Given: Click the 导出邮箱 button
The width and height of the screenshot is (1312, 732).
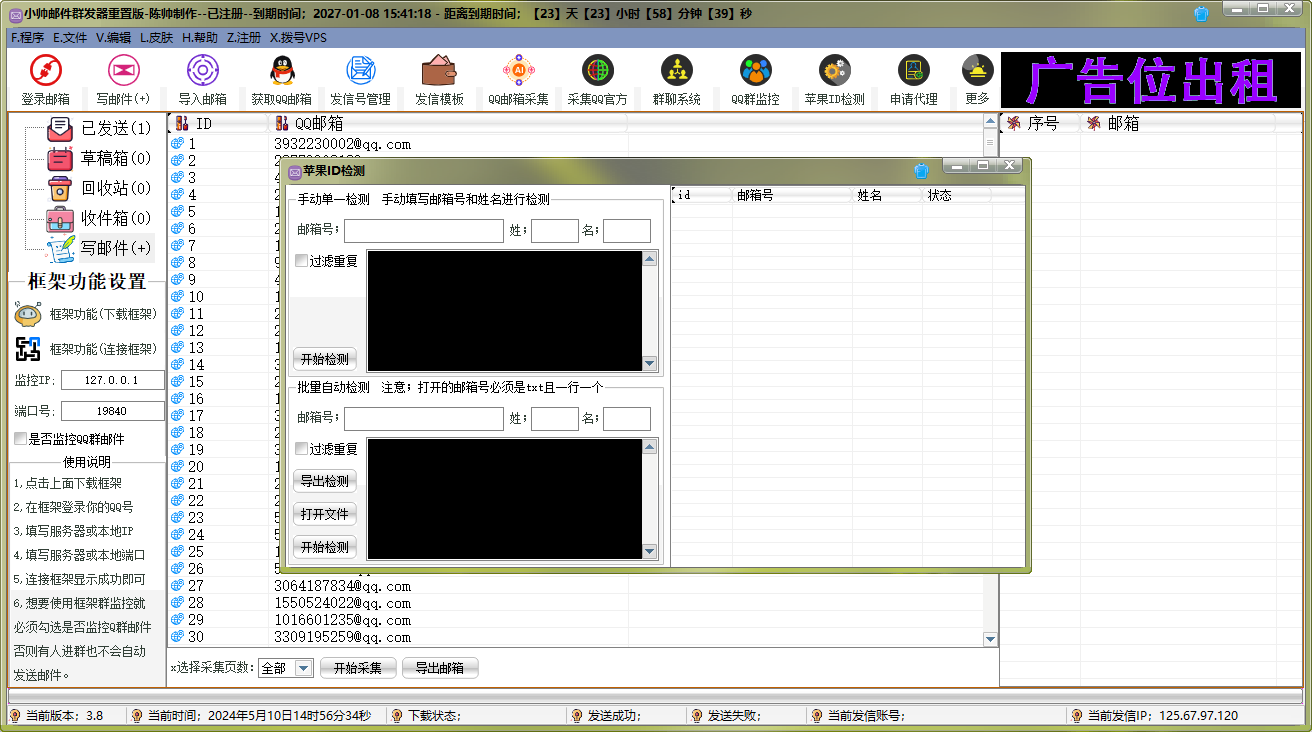Looking at the screenshot, I should [440, 668].
